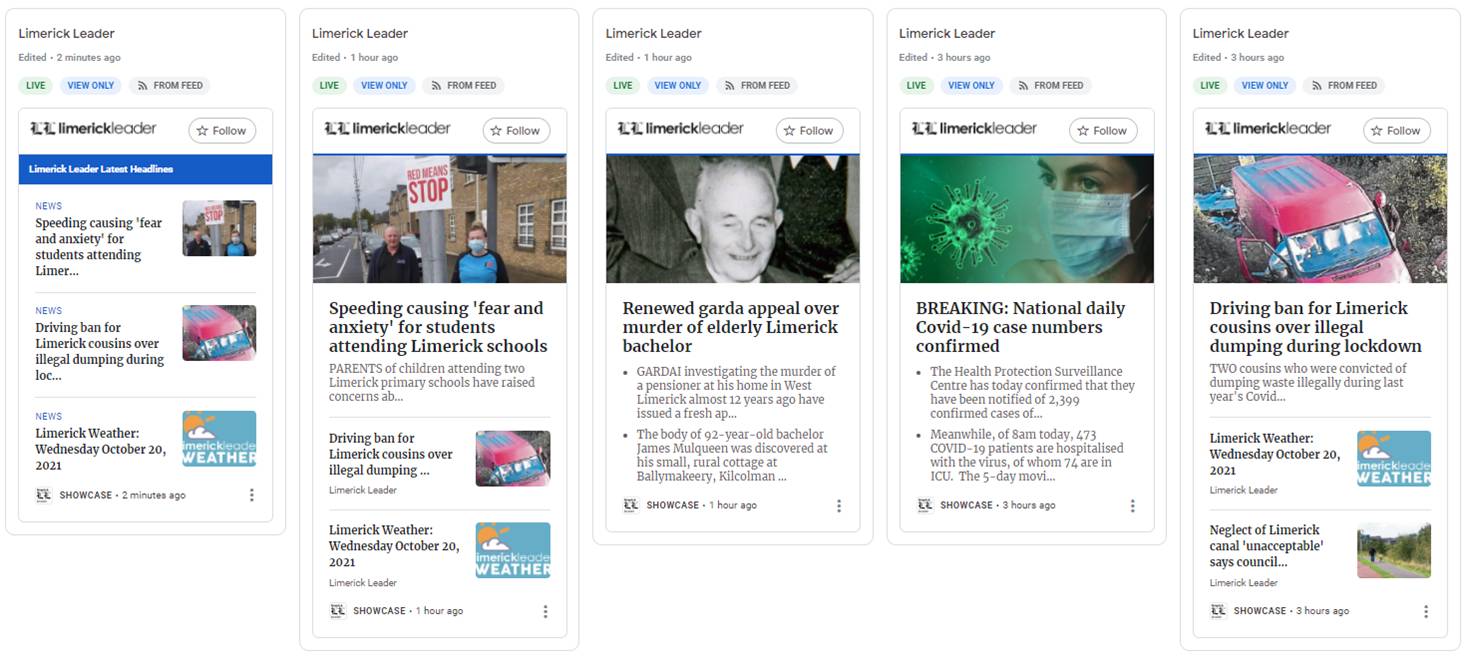Click LIVE badge on the Latest Headlines card
1469x659 pixels.
pyautogui.click(x=36, y=86)
